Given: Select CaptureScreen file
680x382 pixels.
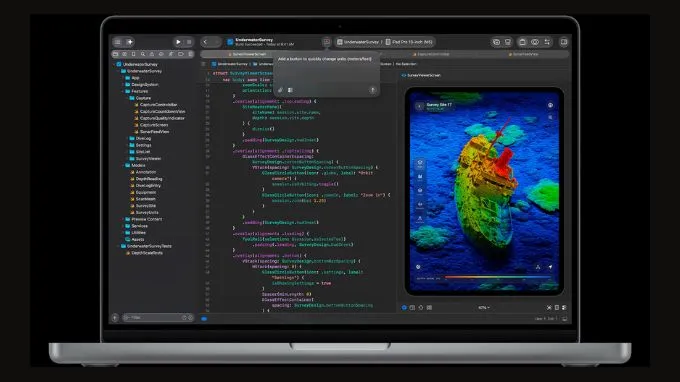Looking at the screenshot, I should coord(151,125).
